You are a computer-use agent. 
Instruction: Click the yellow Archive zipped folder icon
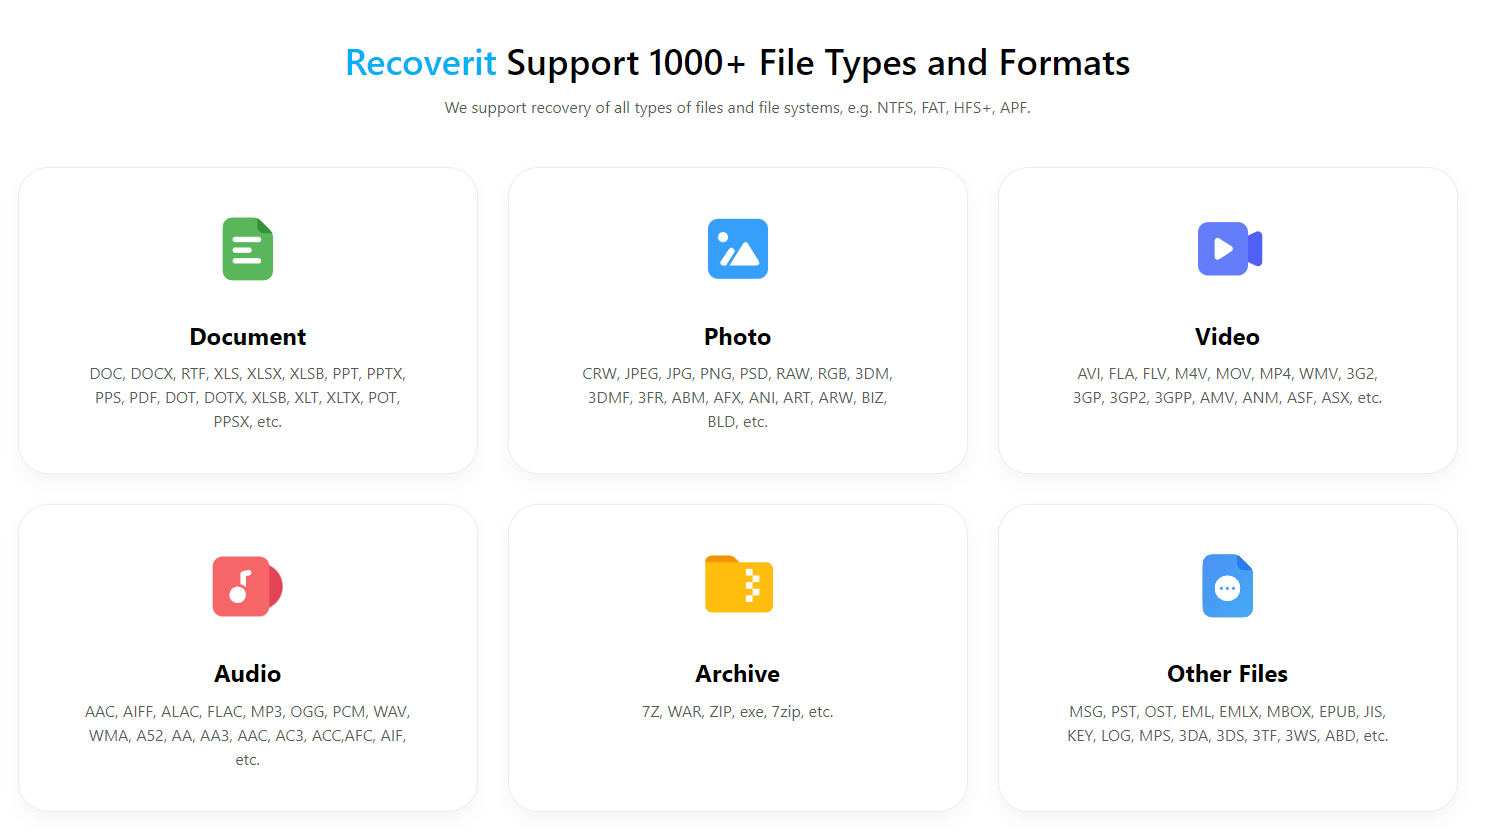[x=739, y=584]
